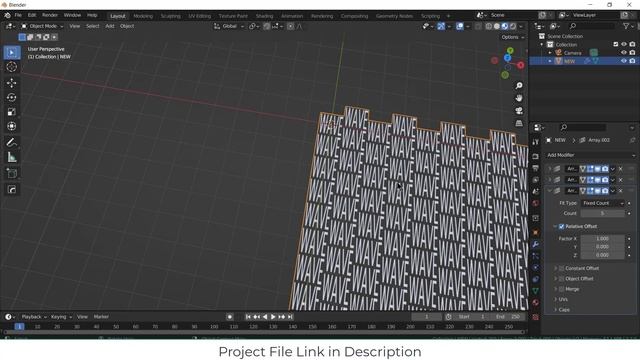Viewport: 640px width, 360px height.
Task: Switch to Material Preview shading
Action: click(x=505, y=26)
